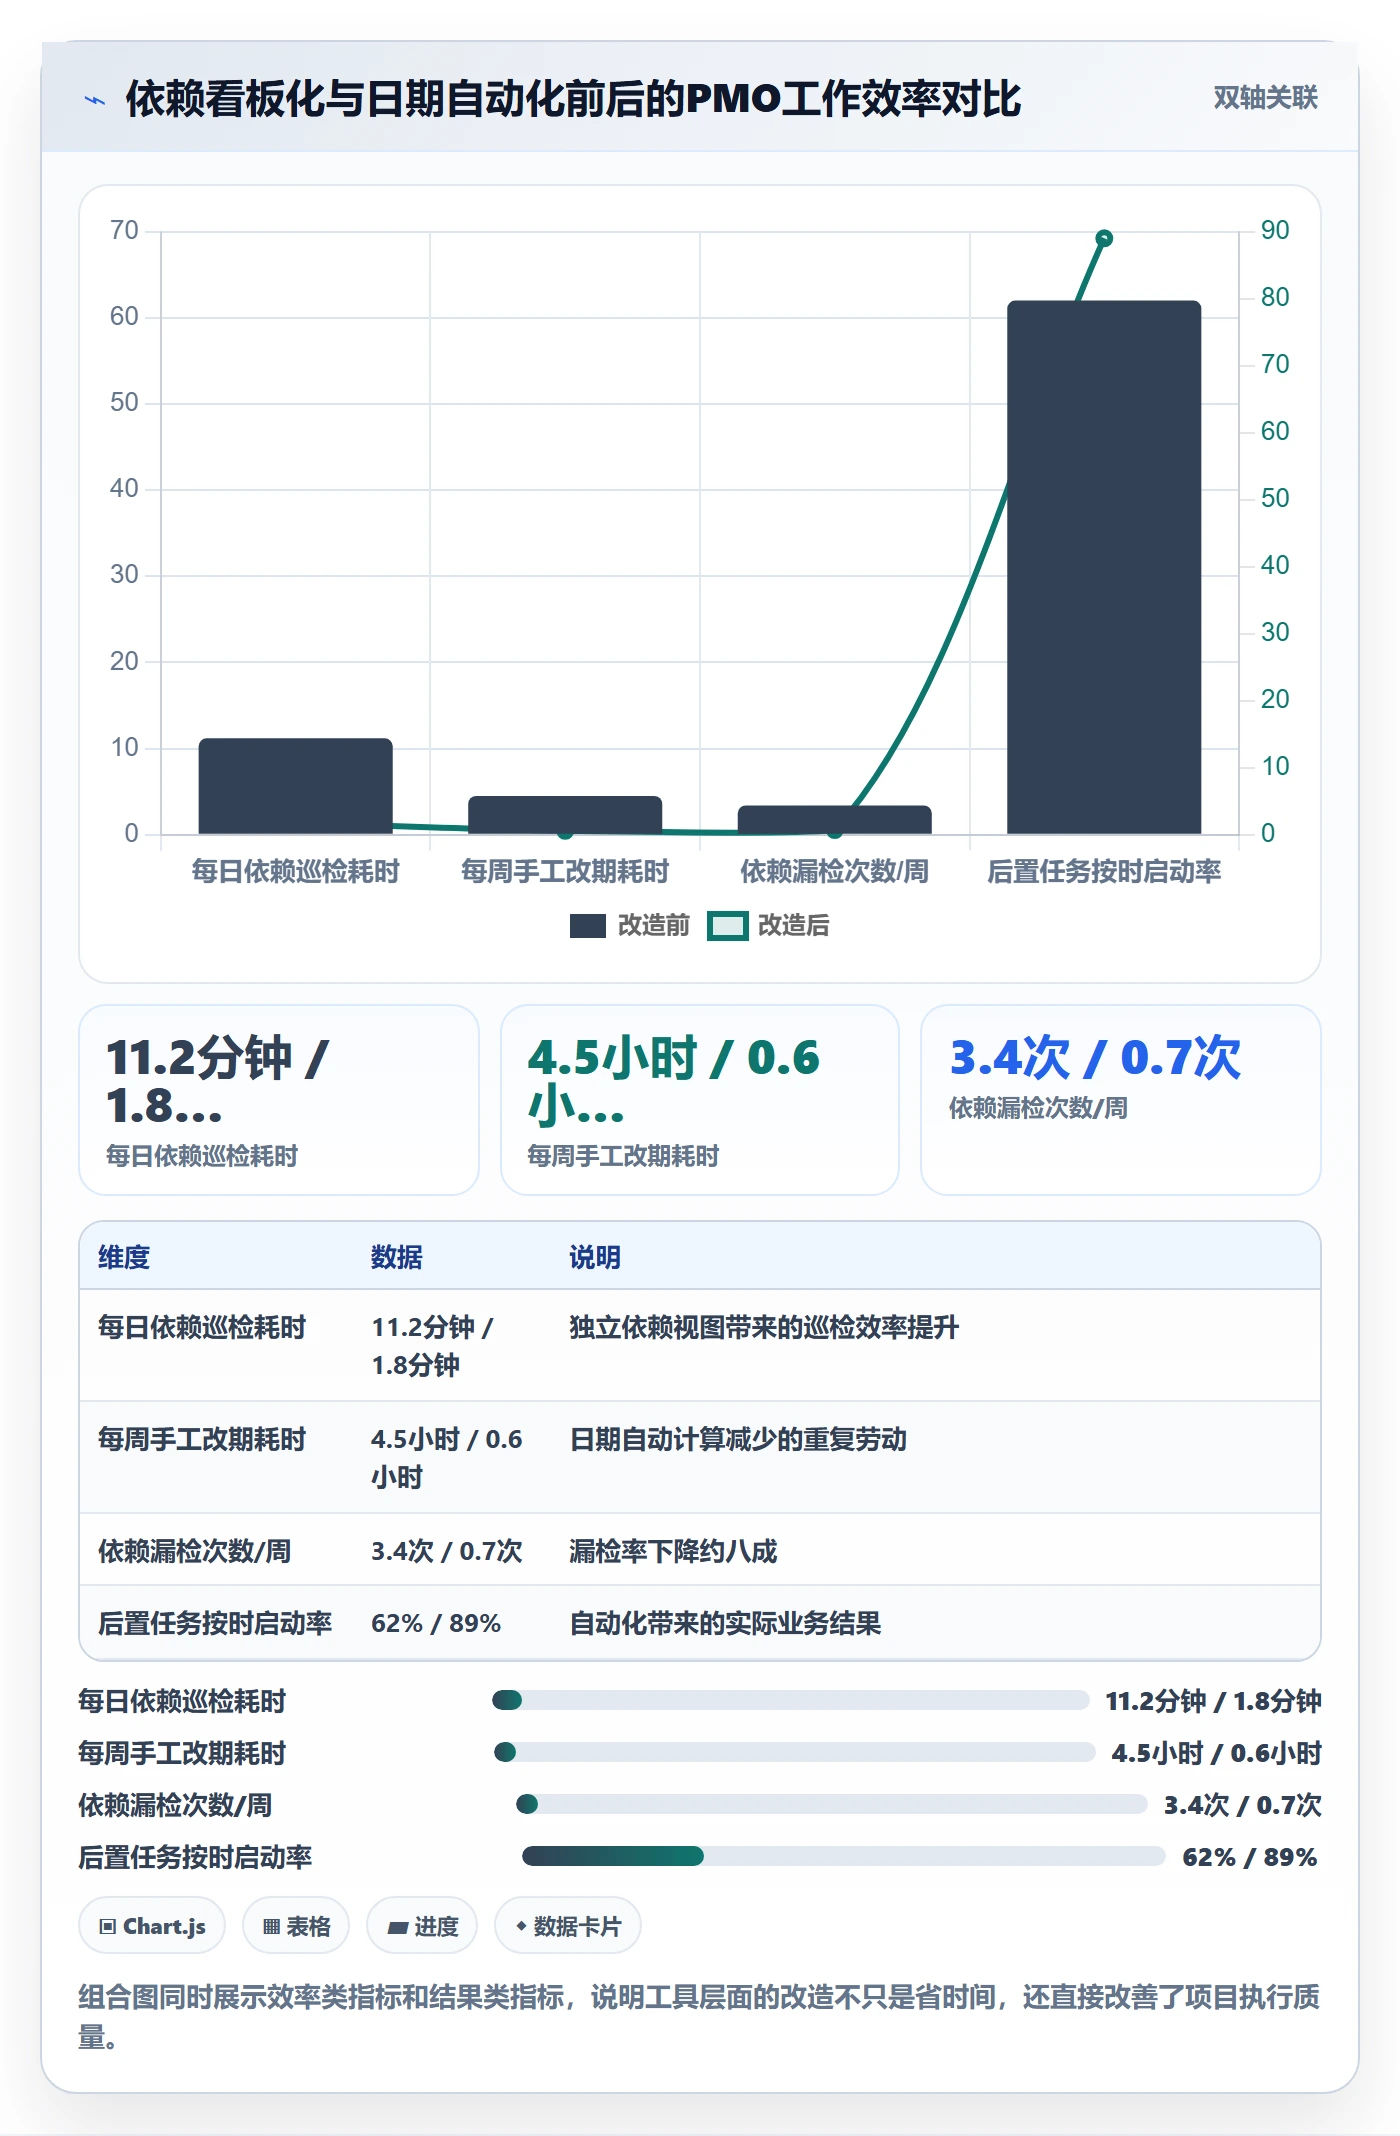Image resolution: width=1400 pixels, height=2136 pixels.
Task: Click the 依赖漏检次数/周 bar in the chart
Action: [x=835, y=819]
